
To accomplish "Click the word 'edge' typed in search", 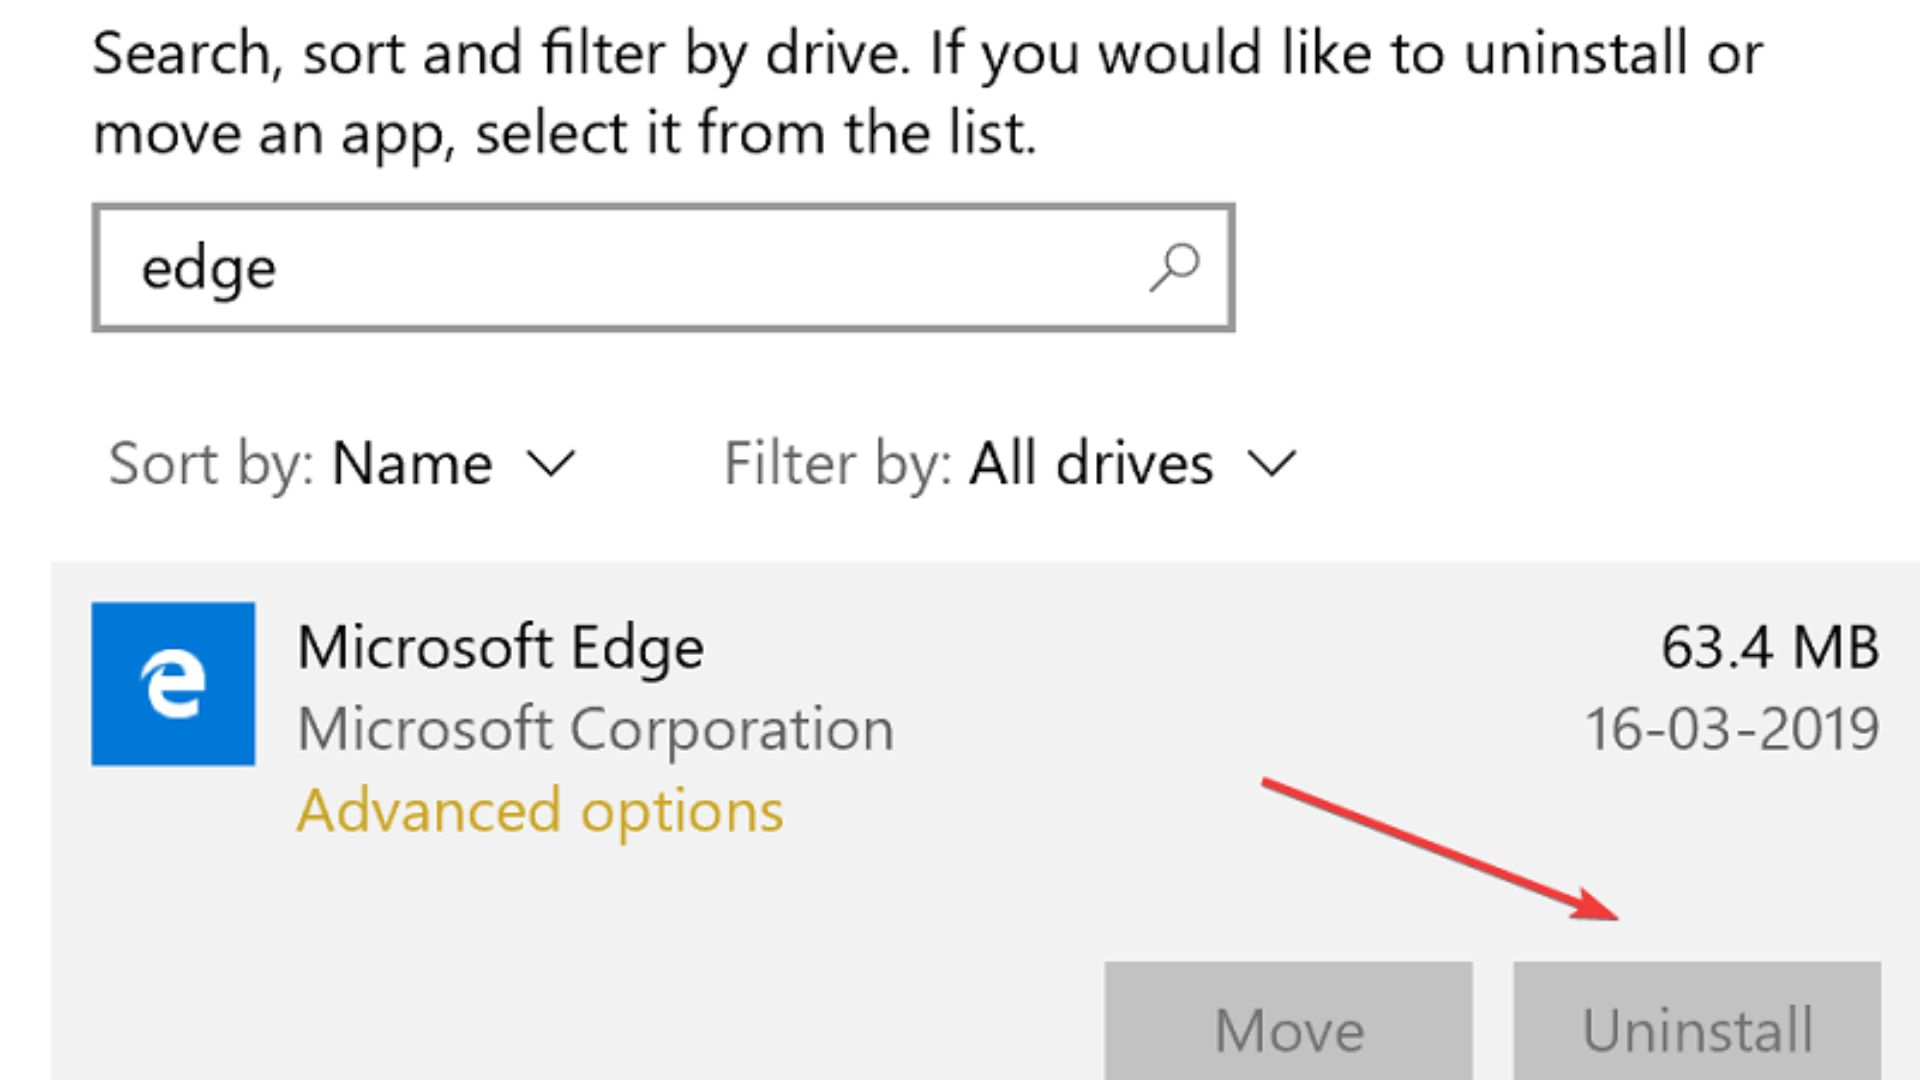I will (209, 268).
